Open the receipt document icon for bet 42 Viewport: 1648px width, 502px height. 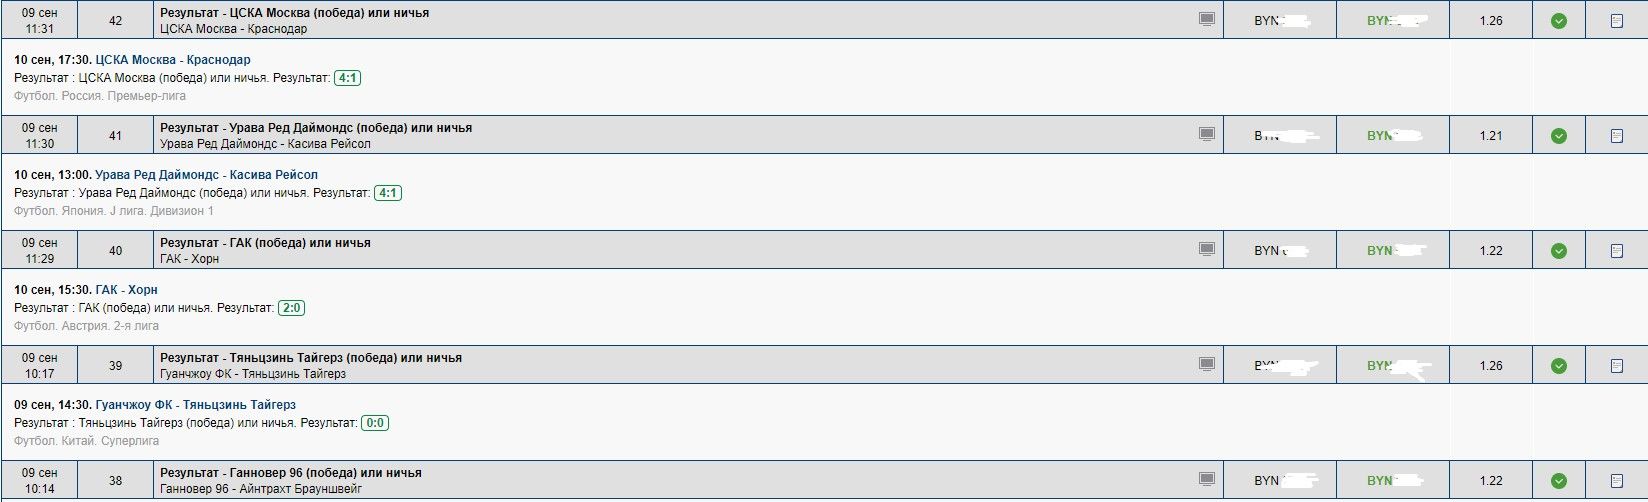pyautogui.click(x=1616, y=21)
